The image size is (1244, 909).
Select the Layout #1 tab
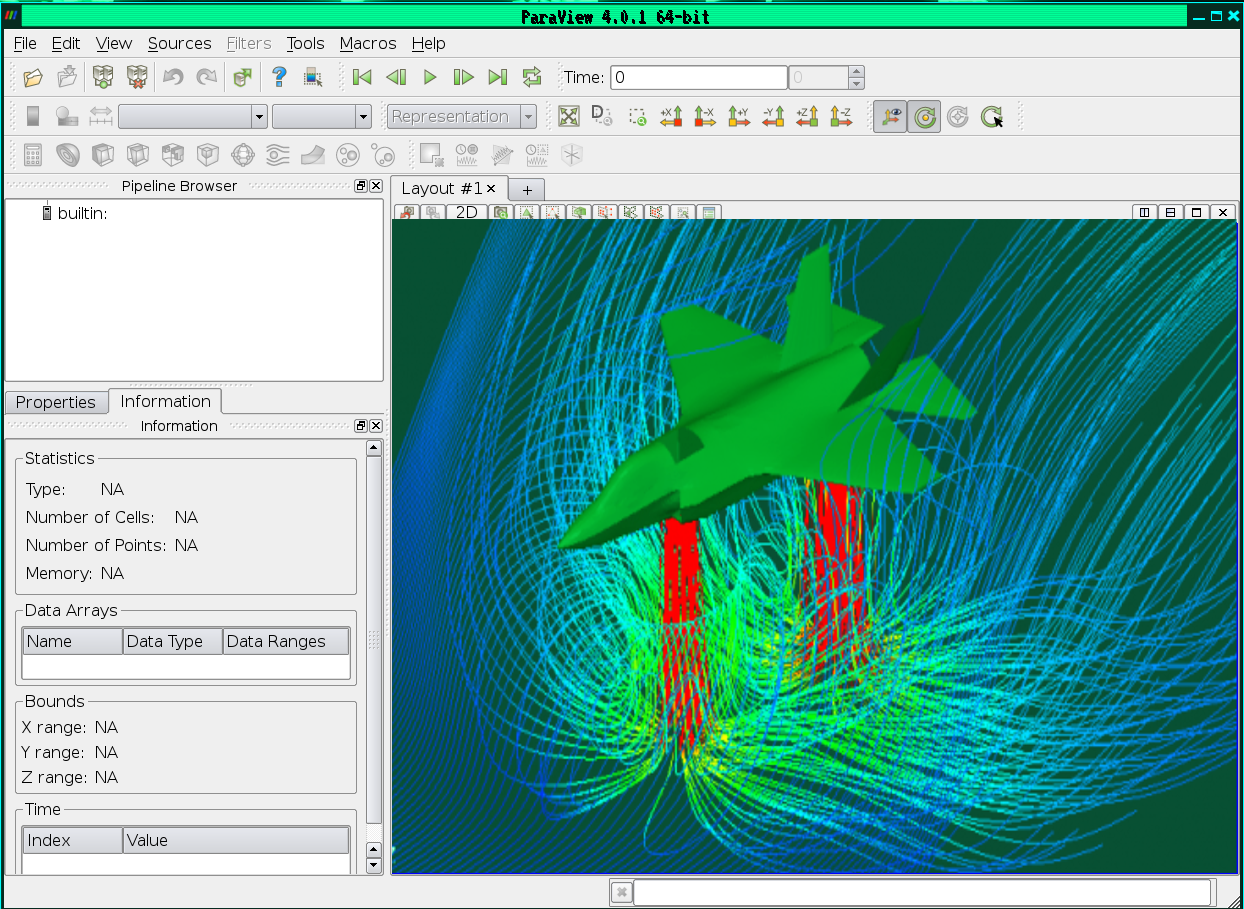coord(449,188)
